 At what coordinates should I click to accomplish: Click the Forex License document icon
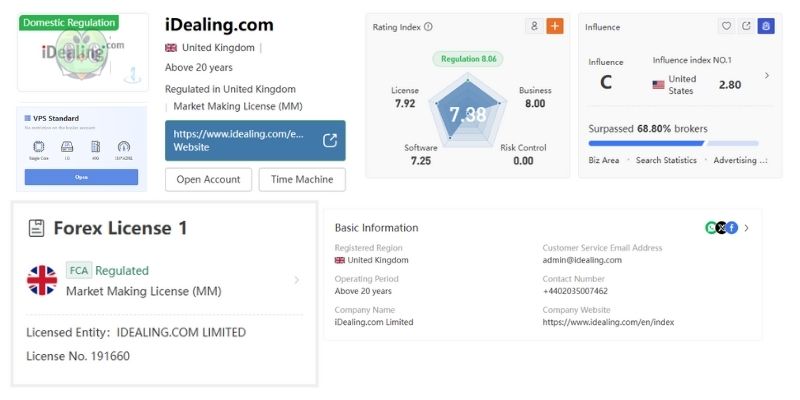coord(36,229)
